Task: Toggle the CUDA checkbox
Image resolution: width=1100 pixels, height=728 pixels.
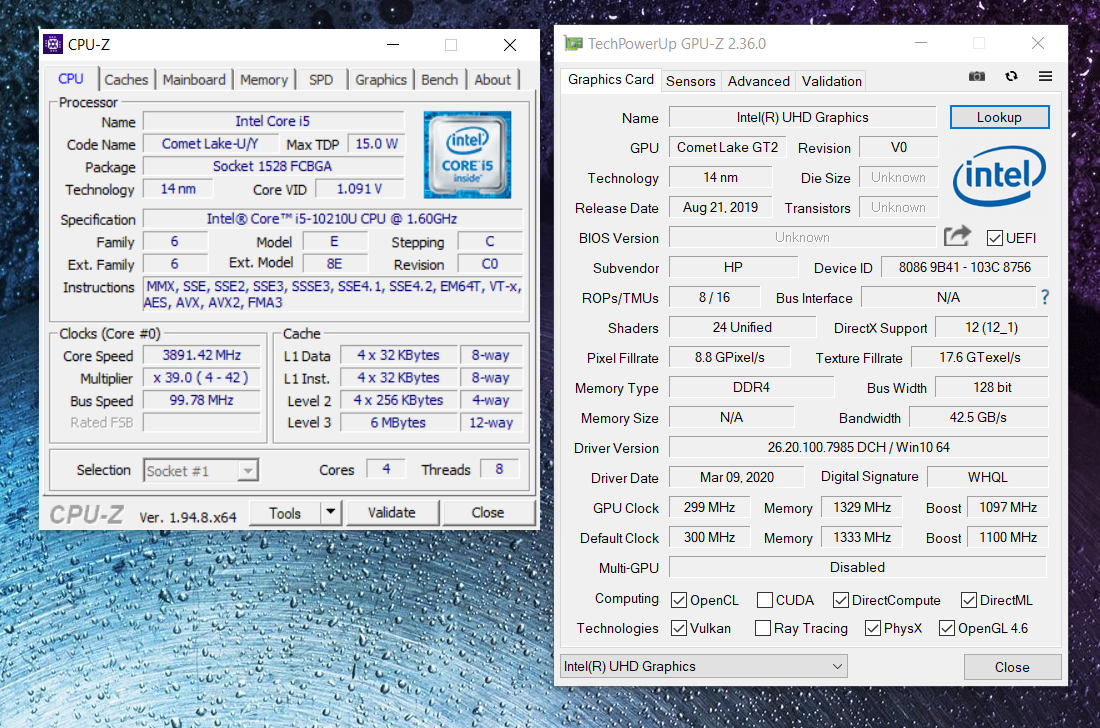Action: [x=765, y=600]
